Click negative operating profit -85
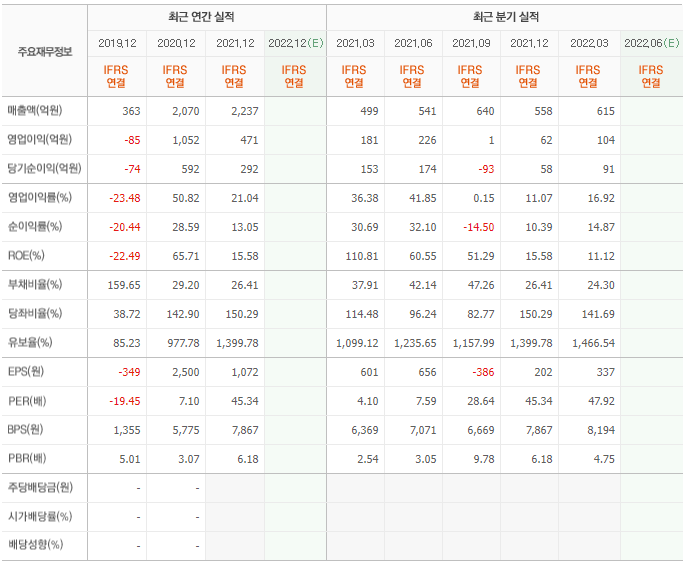Image resolution: width=687 pixels, height=561 pixels. click(132, 140)
